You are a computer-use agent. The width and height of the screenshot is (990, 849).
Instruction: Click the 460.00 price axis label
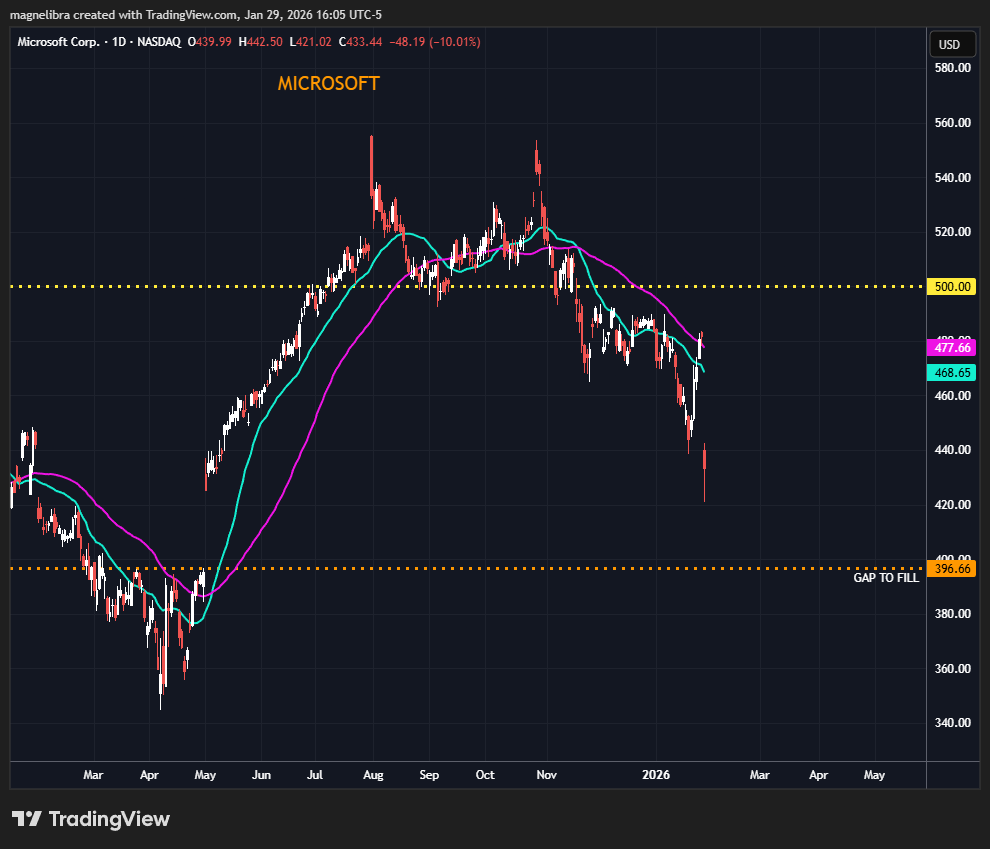[x=952, y=396]
